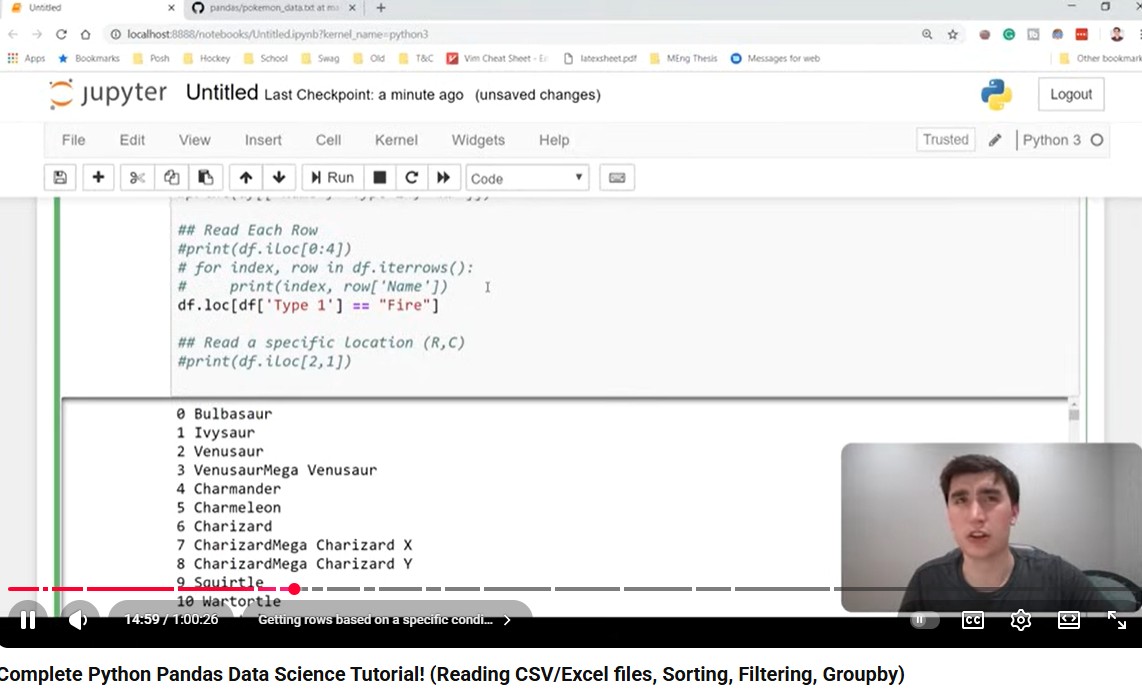Open the command palette keyboard icon
The height and width of the screenshot is (691, 1142).
tap(617, 178)
